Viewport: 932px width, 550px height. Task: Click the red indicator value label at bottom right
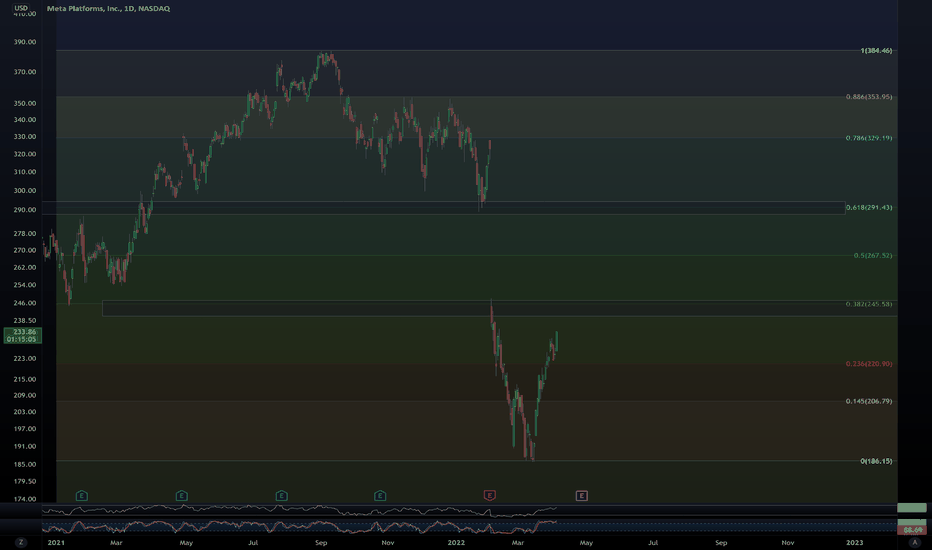point(912,530)
